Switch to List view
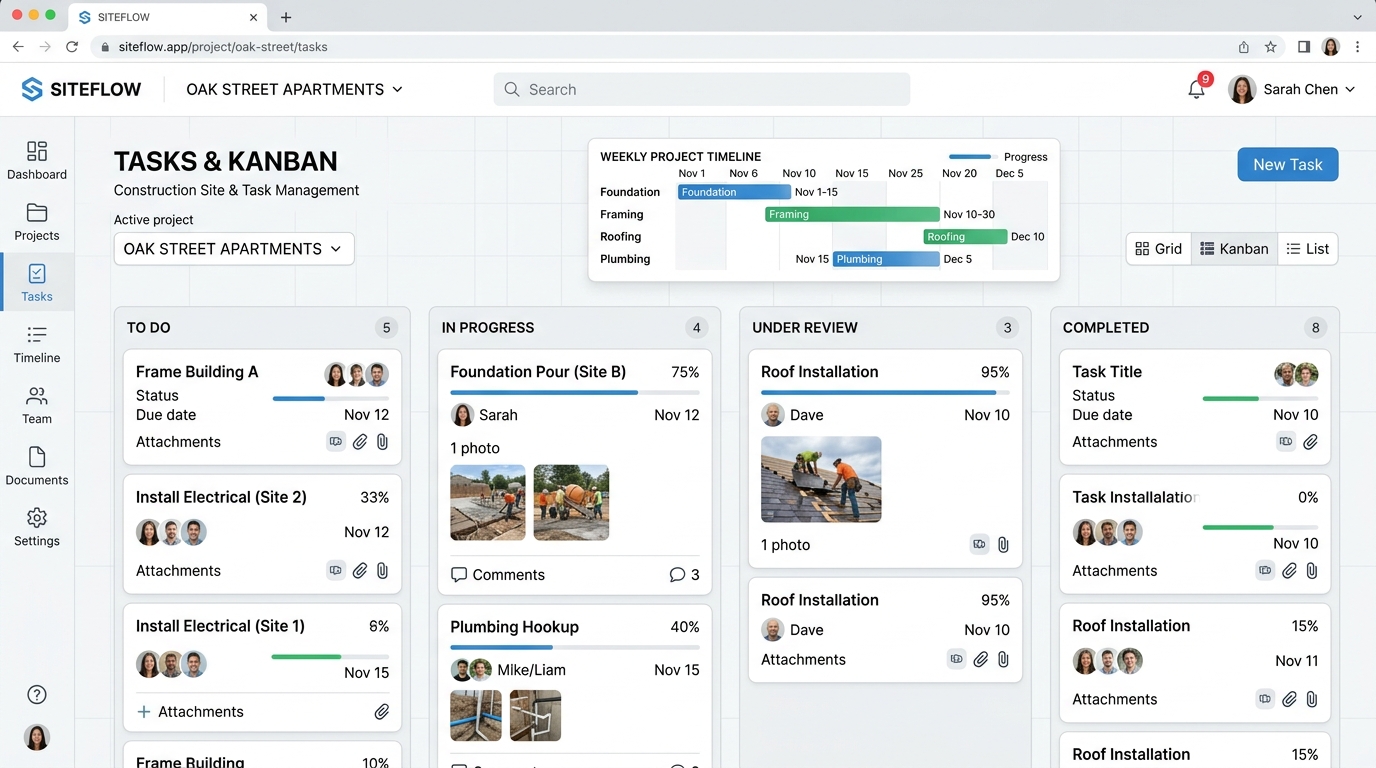Image resolution: width=1376 pixels, height=768 pixels. 1308,249
